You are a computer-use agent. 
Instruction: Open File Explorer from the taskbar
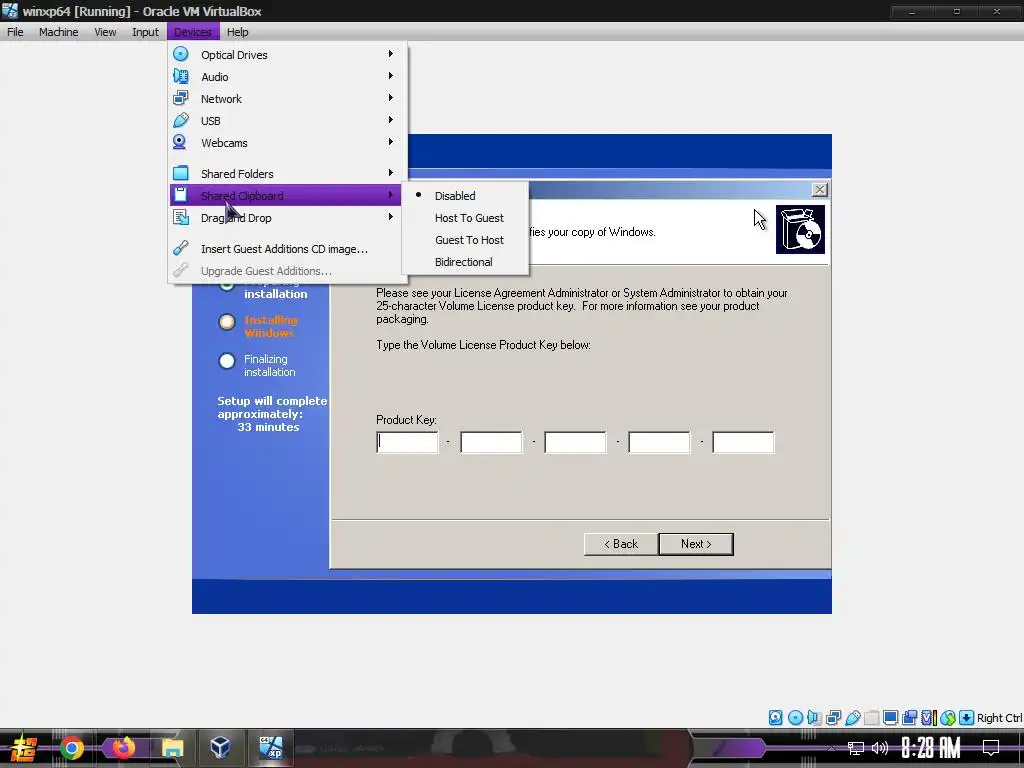[172, 748]
